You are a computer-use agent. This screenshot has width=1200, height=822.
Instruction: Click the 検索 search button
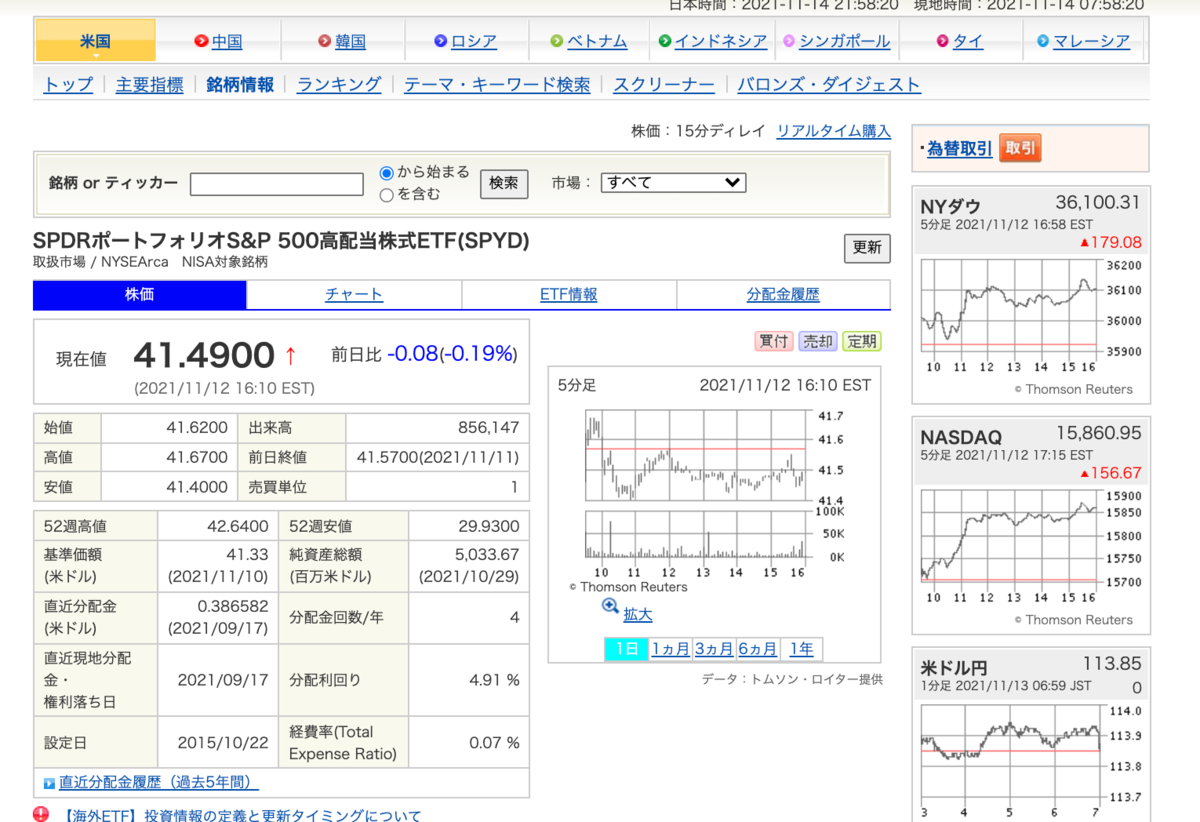504,183
